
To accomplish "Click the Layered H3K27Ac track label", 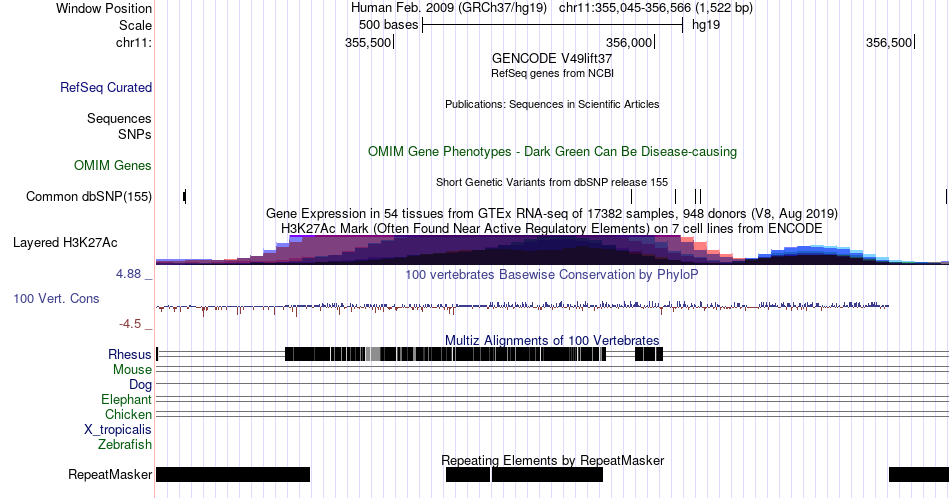I will point(65,242).
